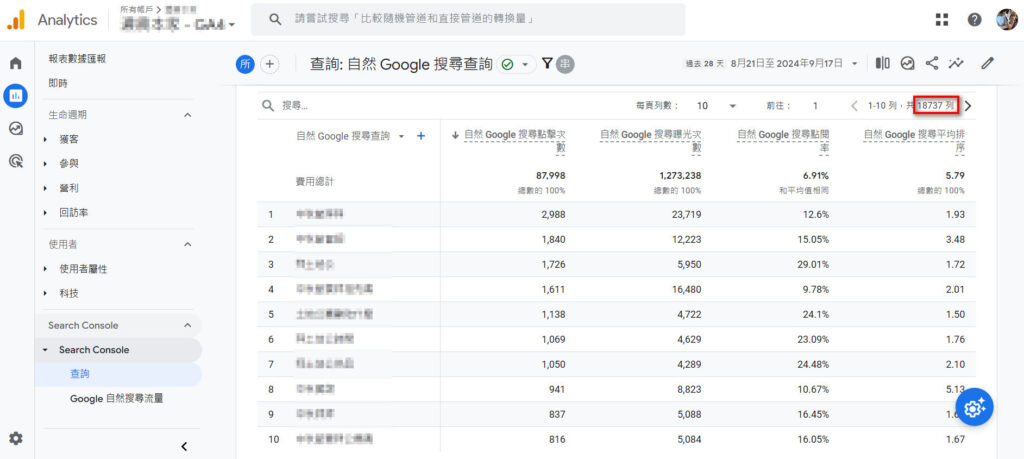
Task: Click the compare data icon
Action: point(883,63)
